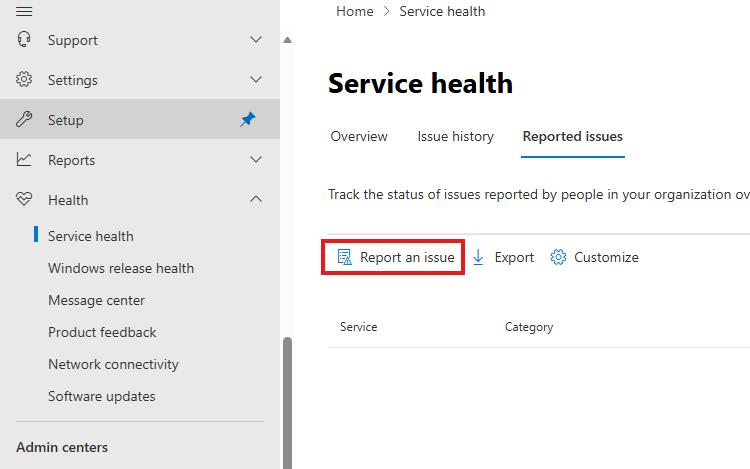Open Windows release health page
This screenshot has height=469, width=750.
121,268
